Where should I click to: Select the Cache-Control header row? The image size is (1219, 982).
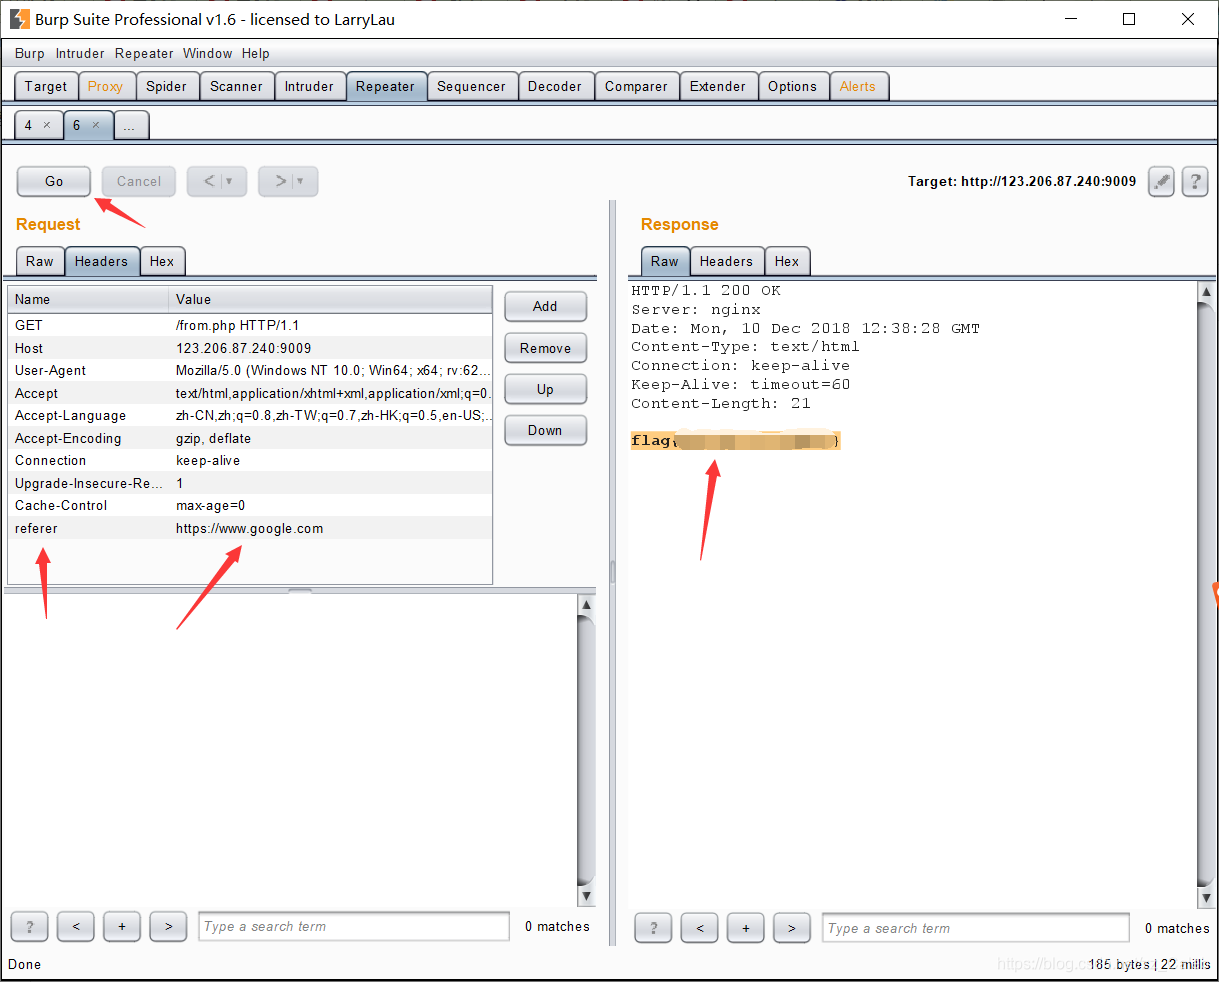(250, 505)
